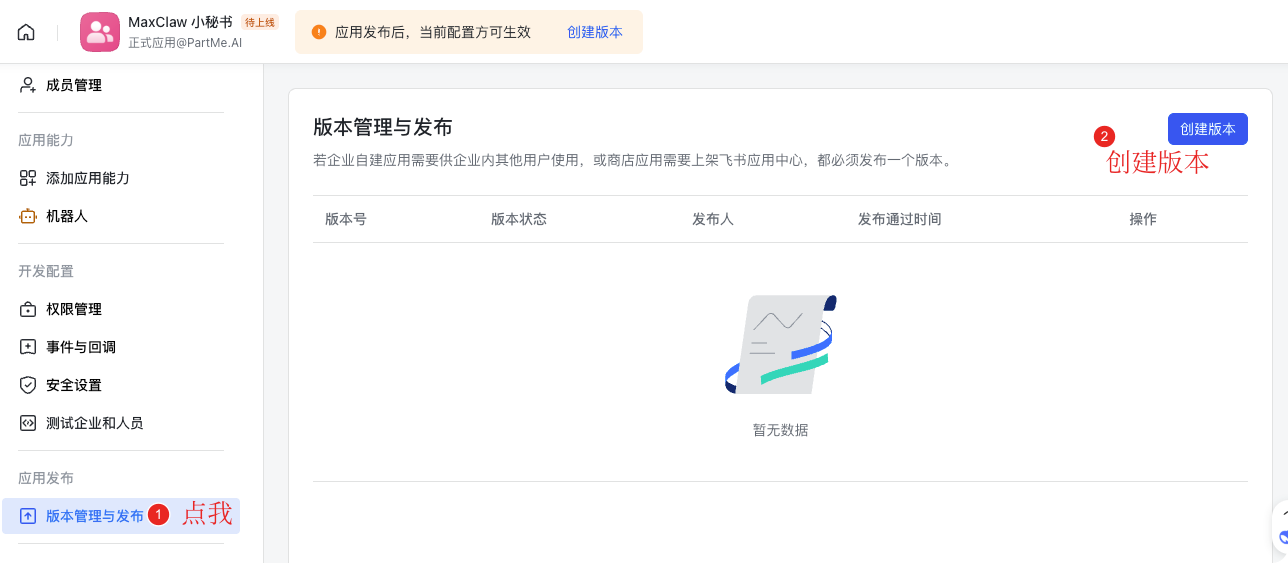Click the 版本状态 column header
The image size is (1288, 563).
519,219
